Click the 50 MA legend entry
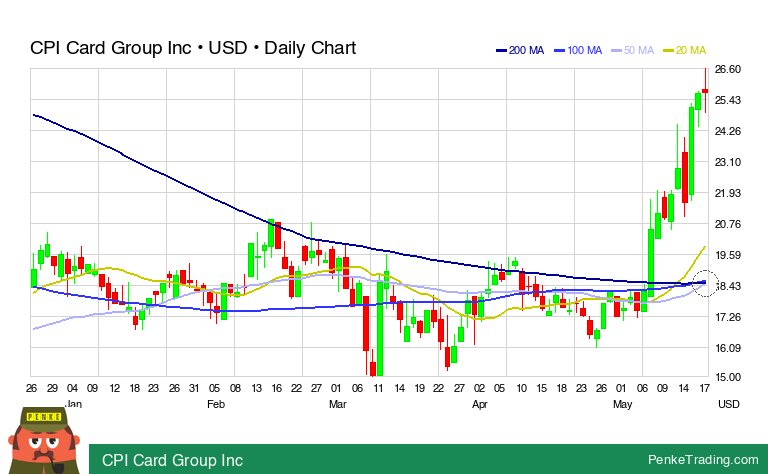The width and height of the screenshot is (768, 474). tap(633, 50)
